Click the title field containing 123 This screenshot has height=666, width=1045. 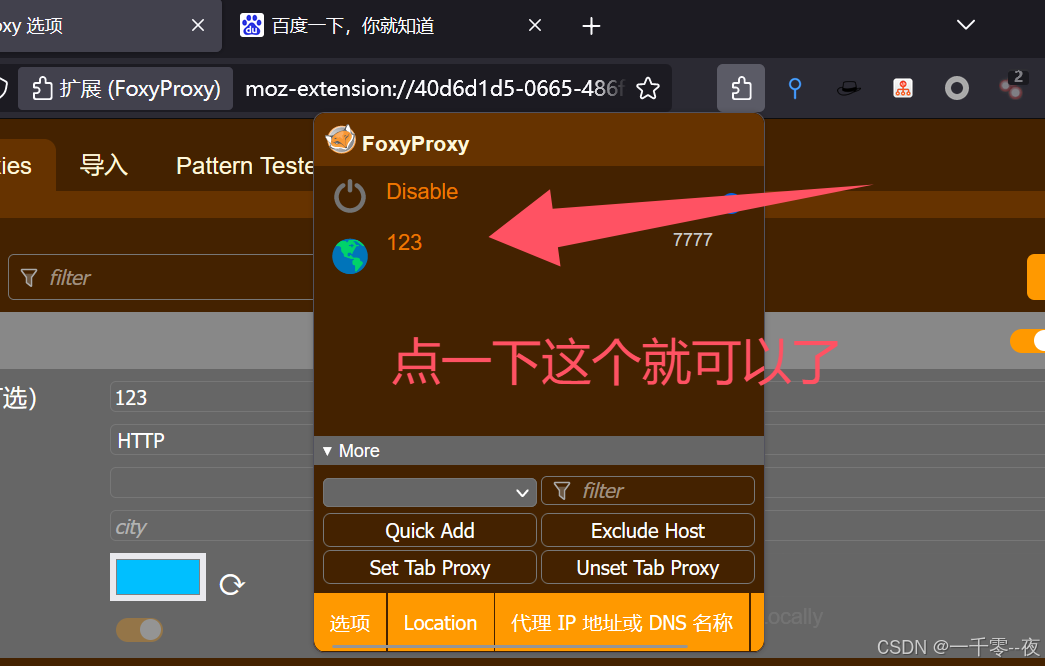(x=212, y=397)
